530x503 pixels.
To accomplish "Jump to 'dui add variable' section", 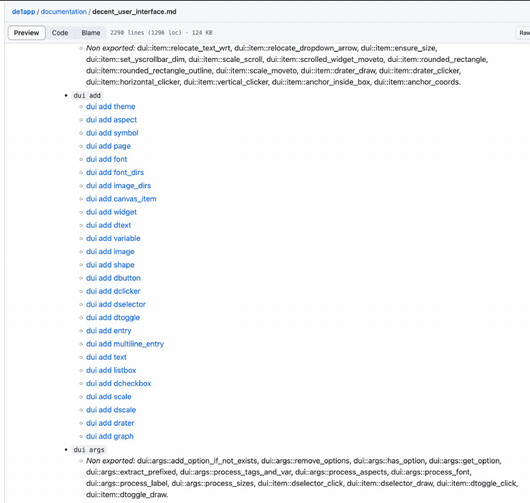I will point(113,238).
